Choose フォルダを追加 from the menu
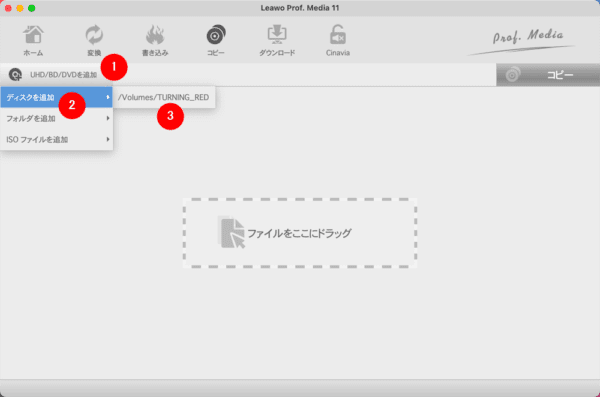Screen dimensions: 600x397 pyautogui.click(x=56, y=118)
